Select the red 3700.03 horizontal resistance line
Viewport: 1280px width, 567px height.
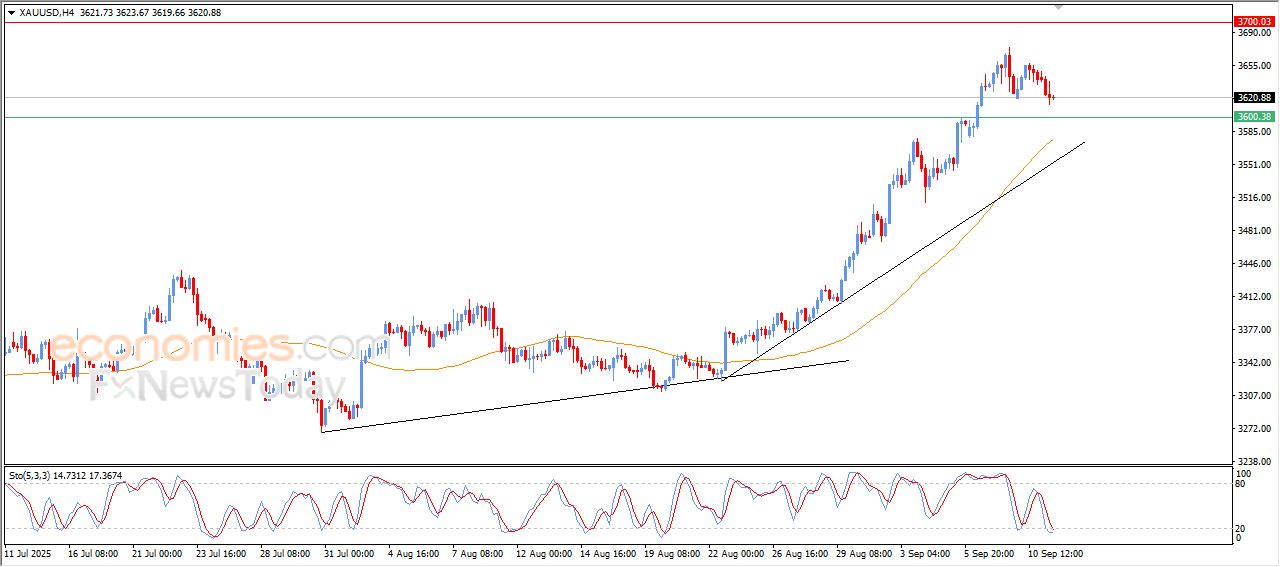tap(600, 22)
